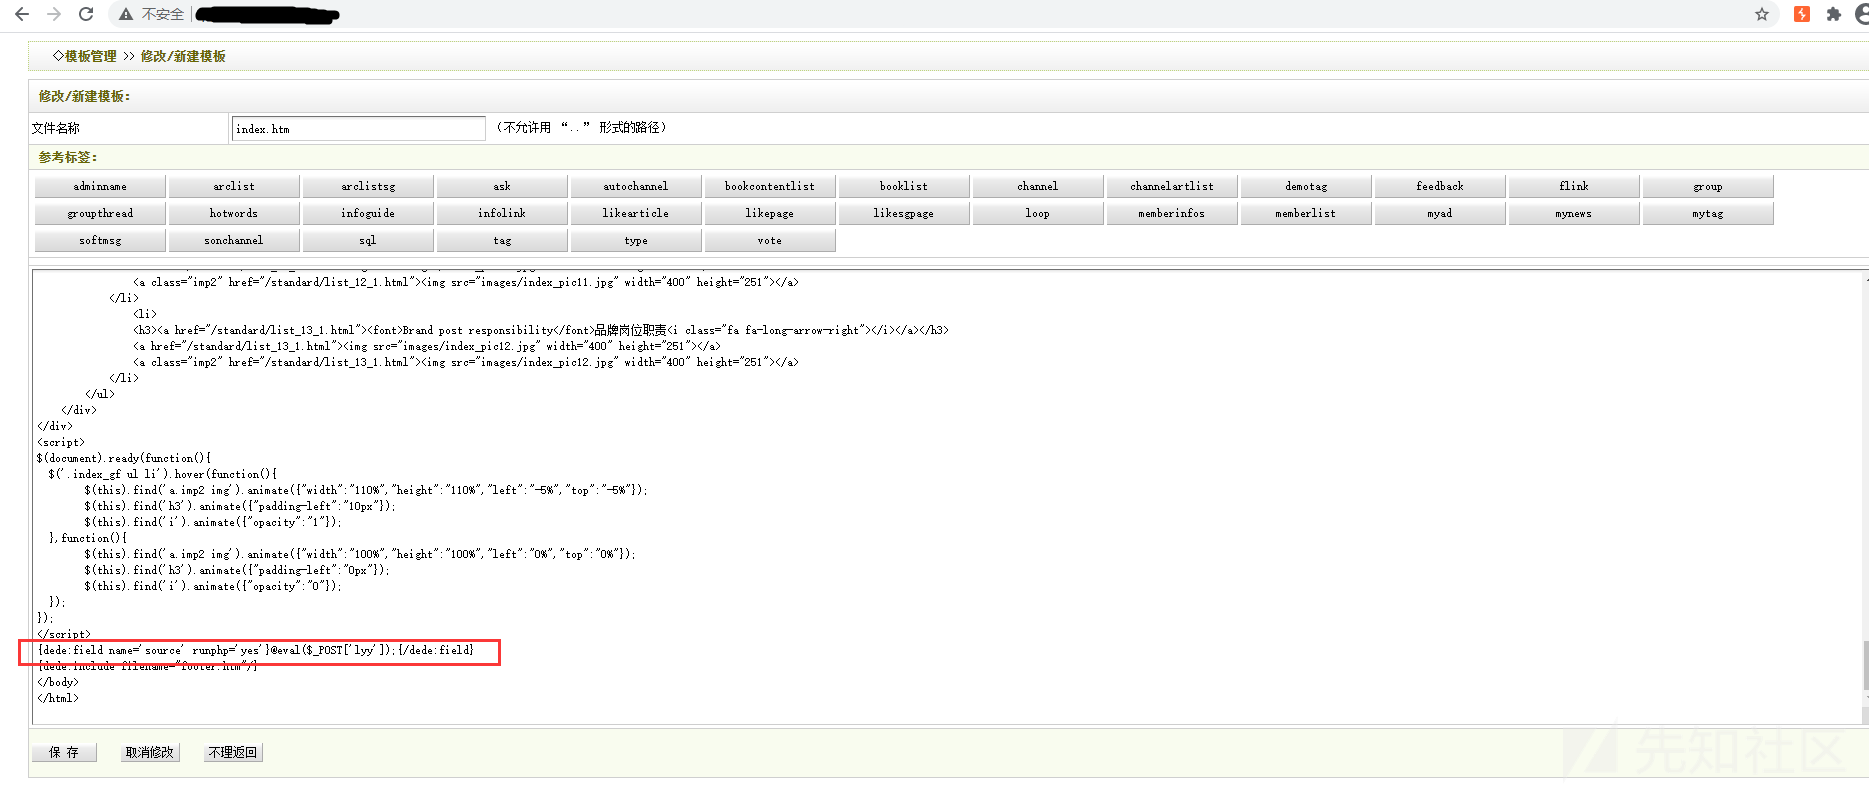Insert the memberinfos tag
The width and height of the screenshot is (1869, 789).
(1172, 213)
